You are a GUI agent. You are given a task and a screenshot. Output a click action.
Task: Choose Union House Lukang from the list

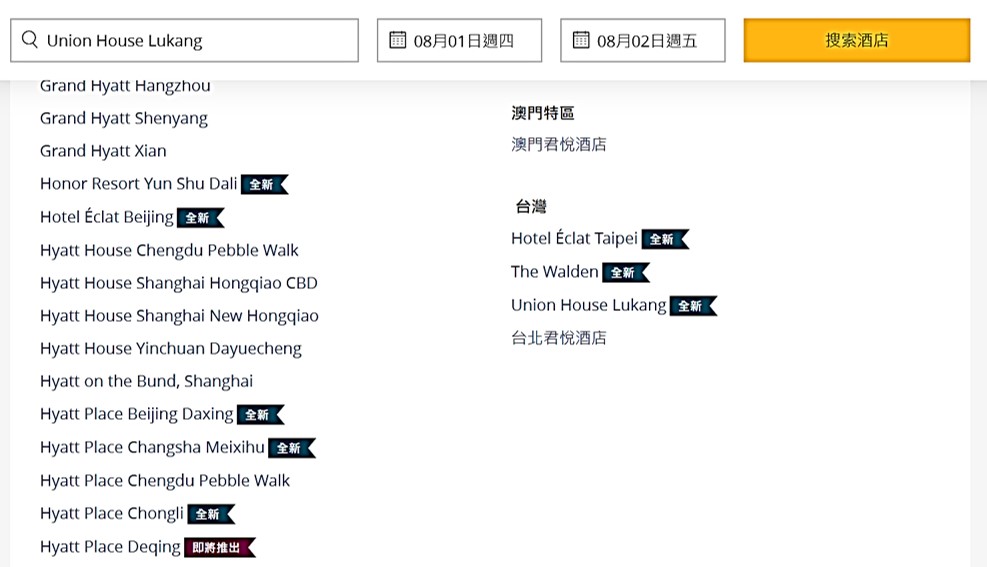tap(588, 305)
